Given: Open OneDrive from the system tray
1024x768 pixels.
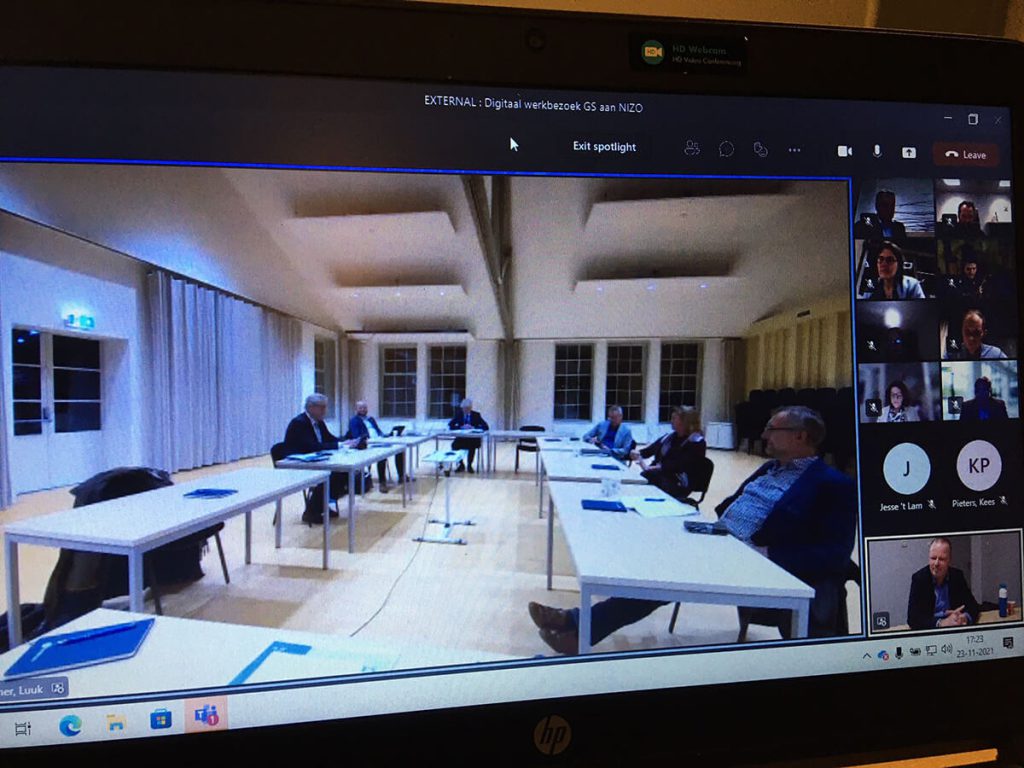Looking at the screenshot, I should [x=883, y=655].
